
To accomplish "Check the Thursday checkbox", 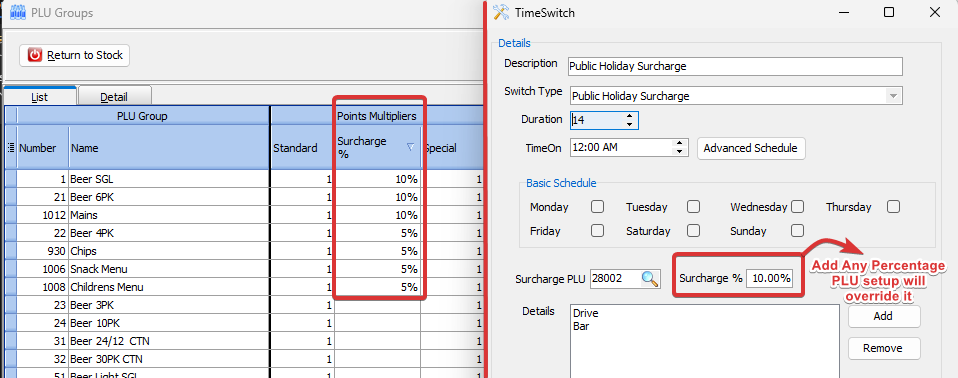I will click(x=893, y=207).
